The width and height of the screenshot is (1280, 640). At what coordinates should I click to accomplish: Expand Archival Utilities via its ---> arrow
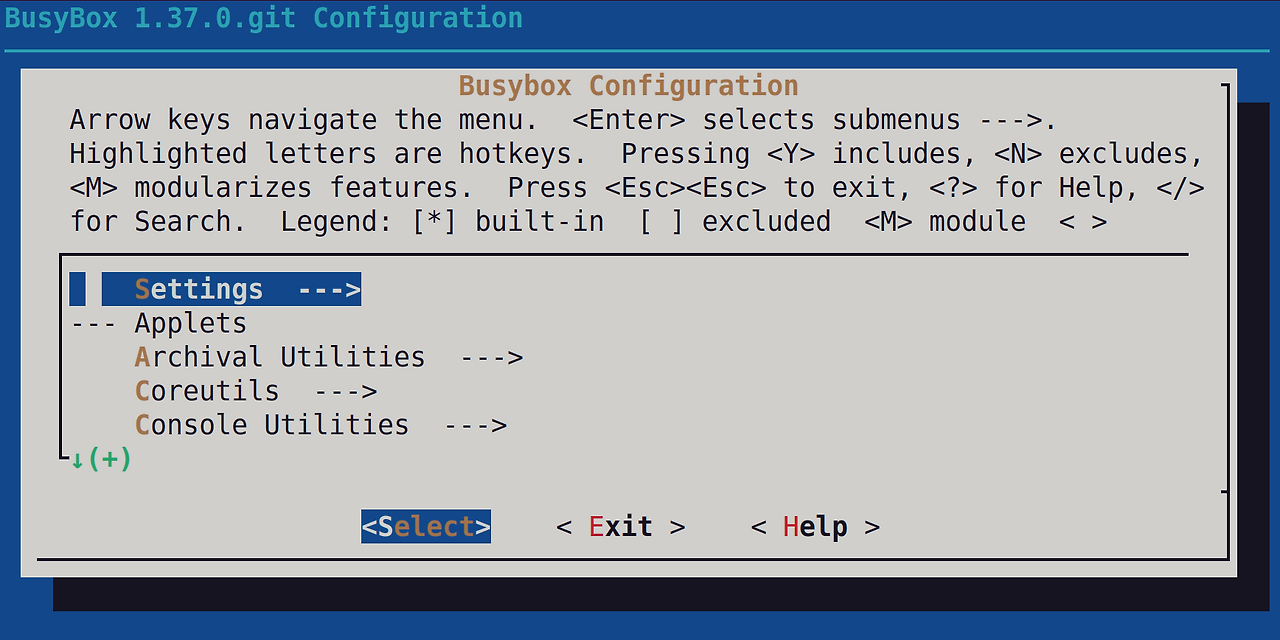(x=491, y=356)
